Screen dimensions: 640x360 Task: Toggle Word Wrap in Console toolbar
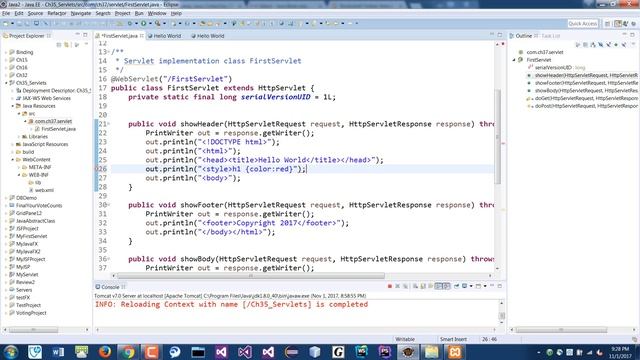[431, 287]
